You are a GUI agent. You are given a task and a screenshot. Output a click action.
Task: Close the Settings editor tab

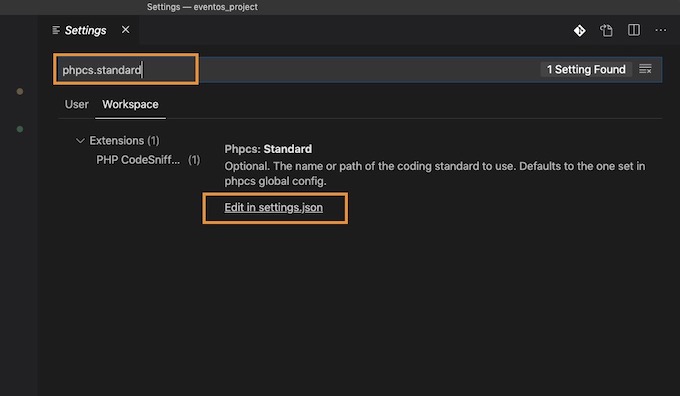(125, 29)
